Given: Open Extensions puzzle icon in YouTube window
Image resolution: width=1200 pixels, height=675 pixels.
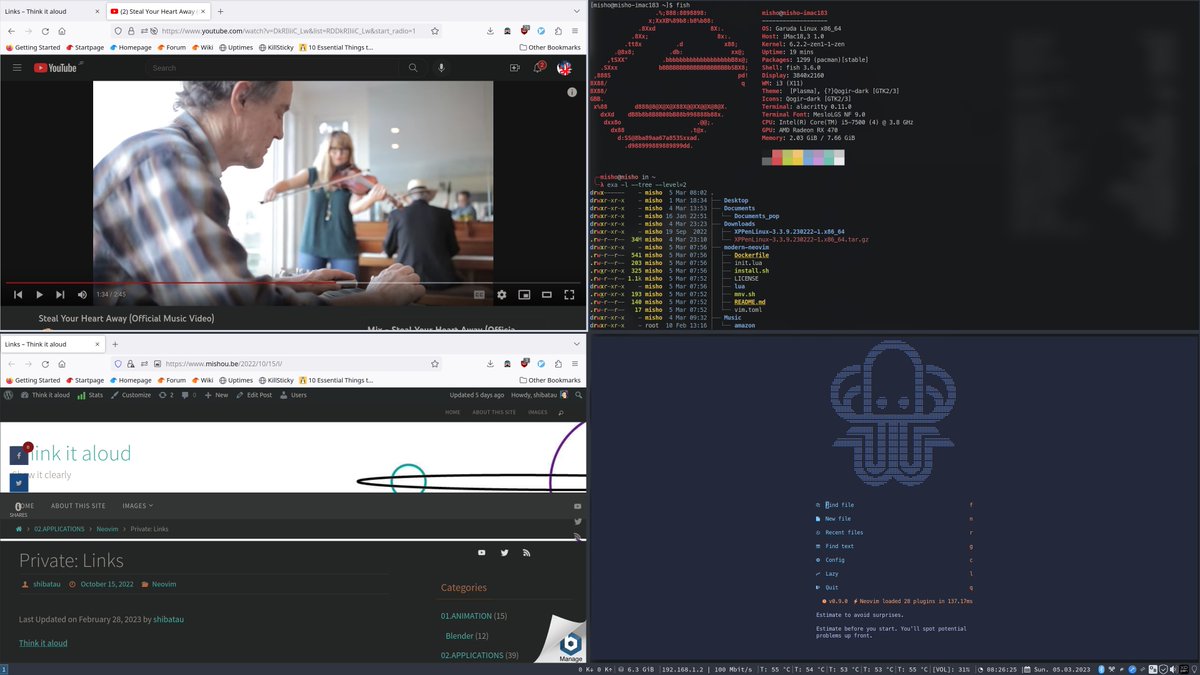Looking at the screenshot, I should pyautogui.click(x=558, y=30).
